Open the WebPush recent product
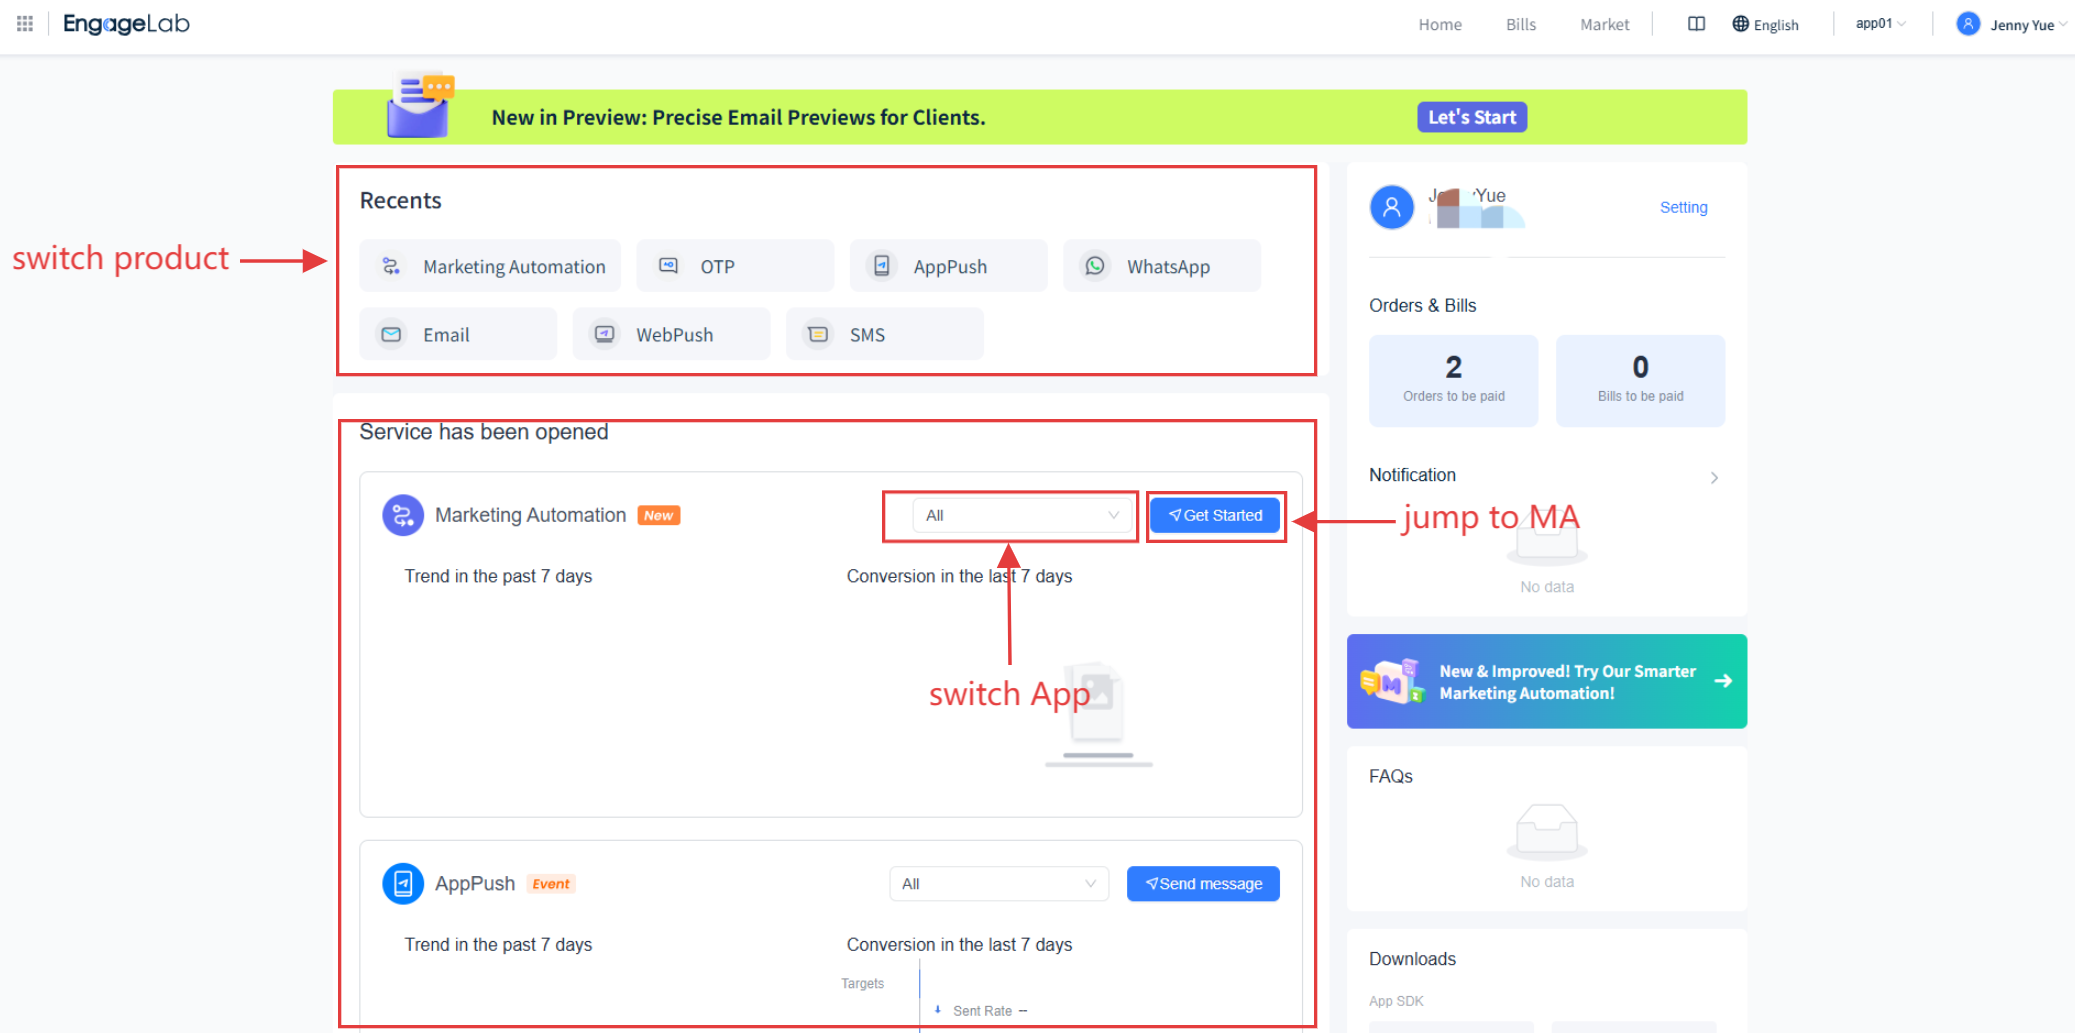The width and height of the screenshot is (2075, 1033). 671,334
